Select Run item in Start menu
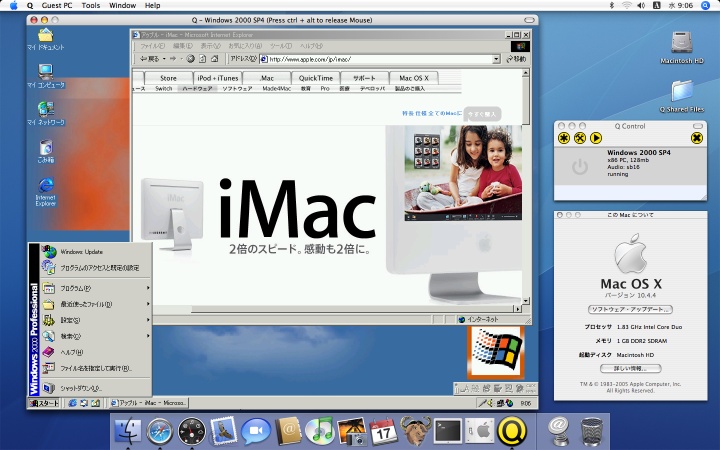The image size is (720, 450). coord(96,368)
